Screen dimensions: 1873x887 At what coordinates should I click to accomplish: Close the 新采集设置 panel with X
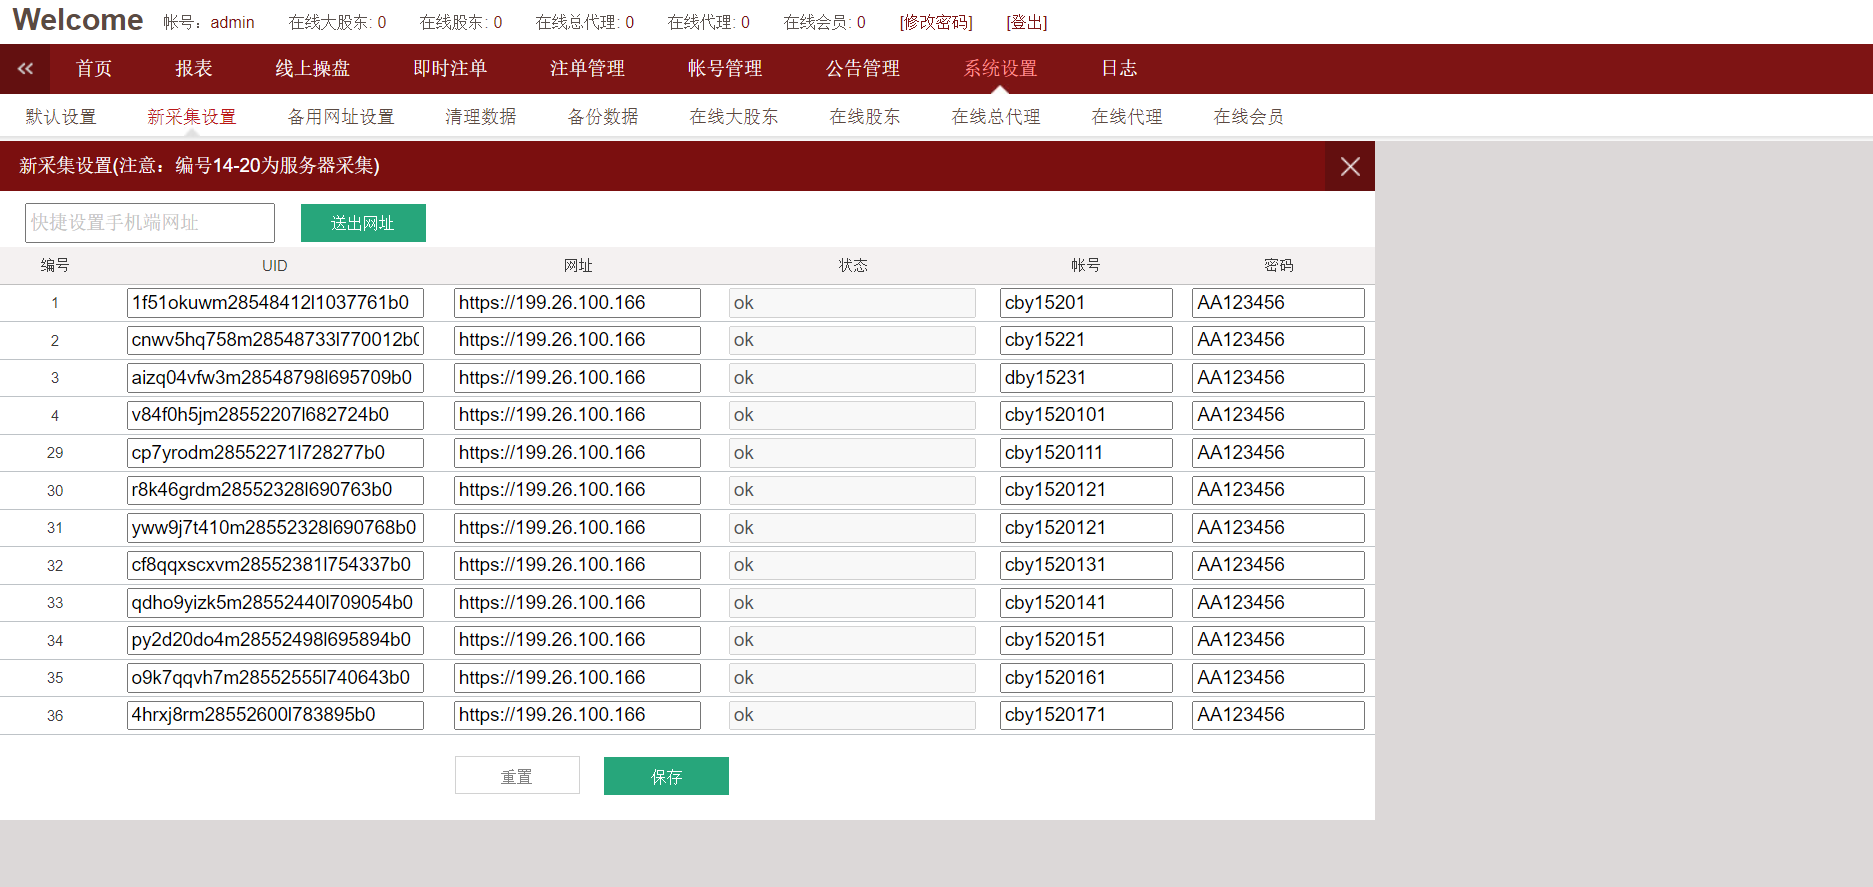pos(1349,166)
